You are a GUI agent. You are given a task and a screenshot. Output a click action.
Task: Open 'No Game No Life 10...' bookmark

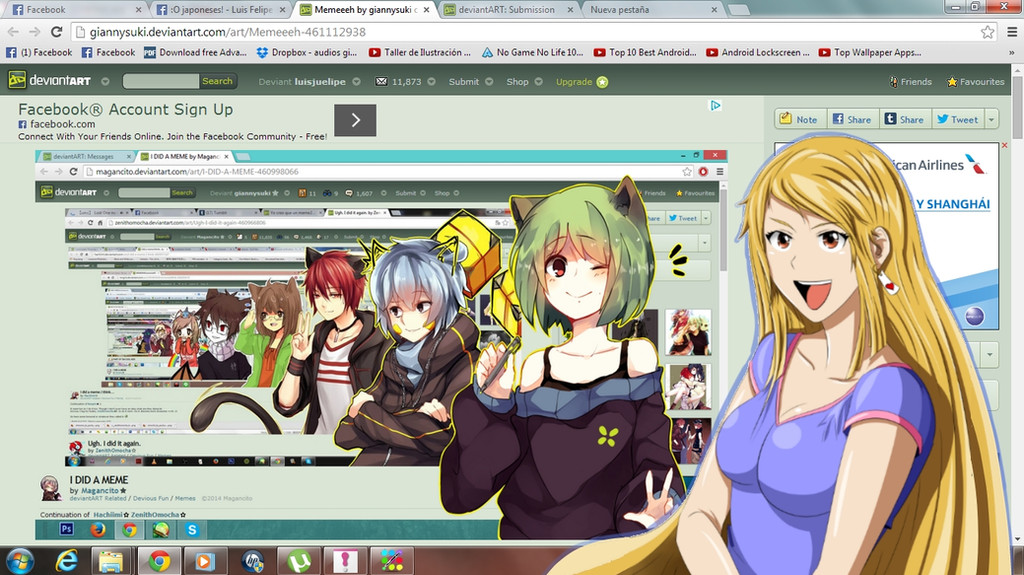coord(532,52)
